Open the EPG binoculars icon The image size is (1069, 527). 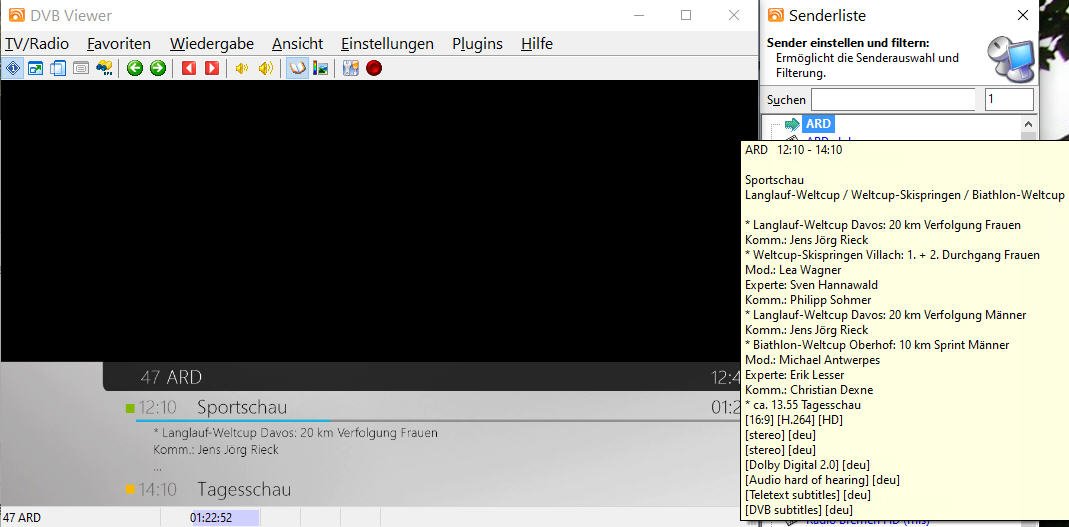[x=104, y=68]
